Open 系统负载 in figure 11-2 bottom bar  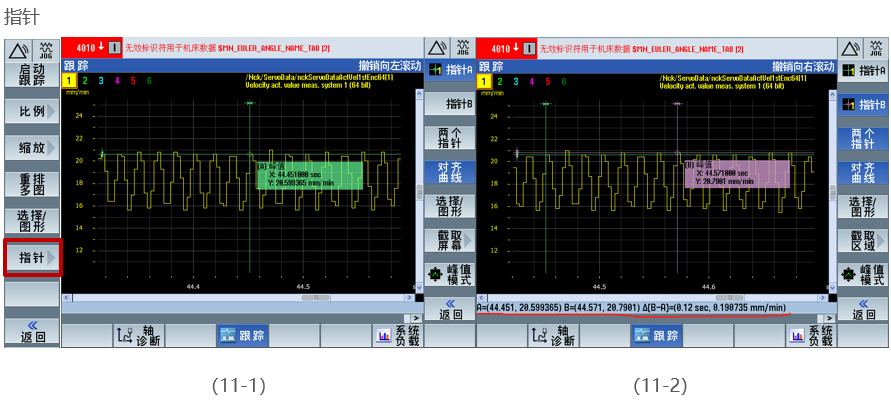[x=812, y=336]
